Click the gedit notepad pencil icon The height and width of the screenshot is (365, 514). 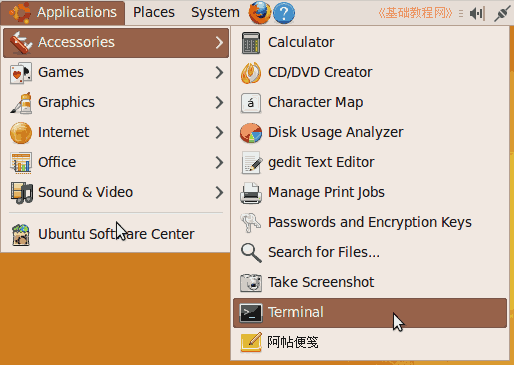251,163
